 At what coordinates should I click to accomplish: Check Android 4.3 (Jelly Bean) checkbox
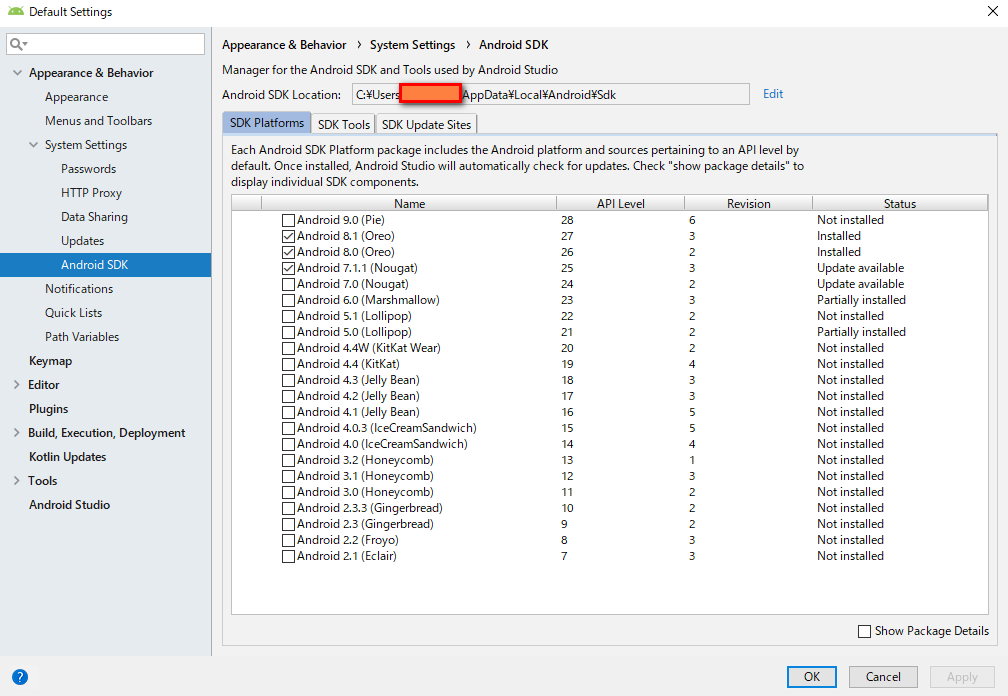(x=288, y=380)
